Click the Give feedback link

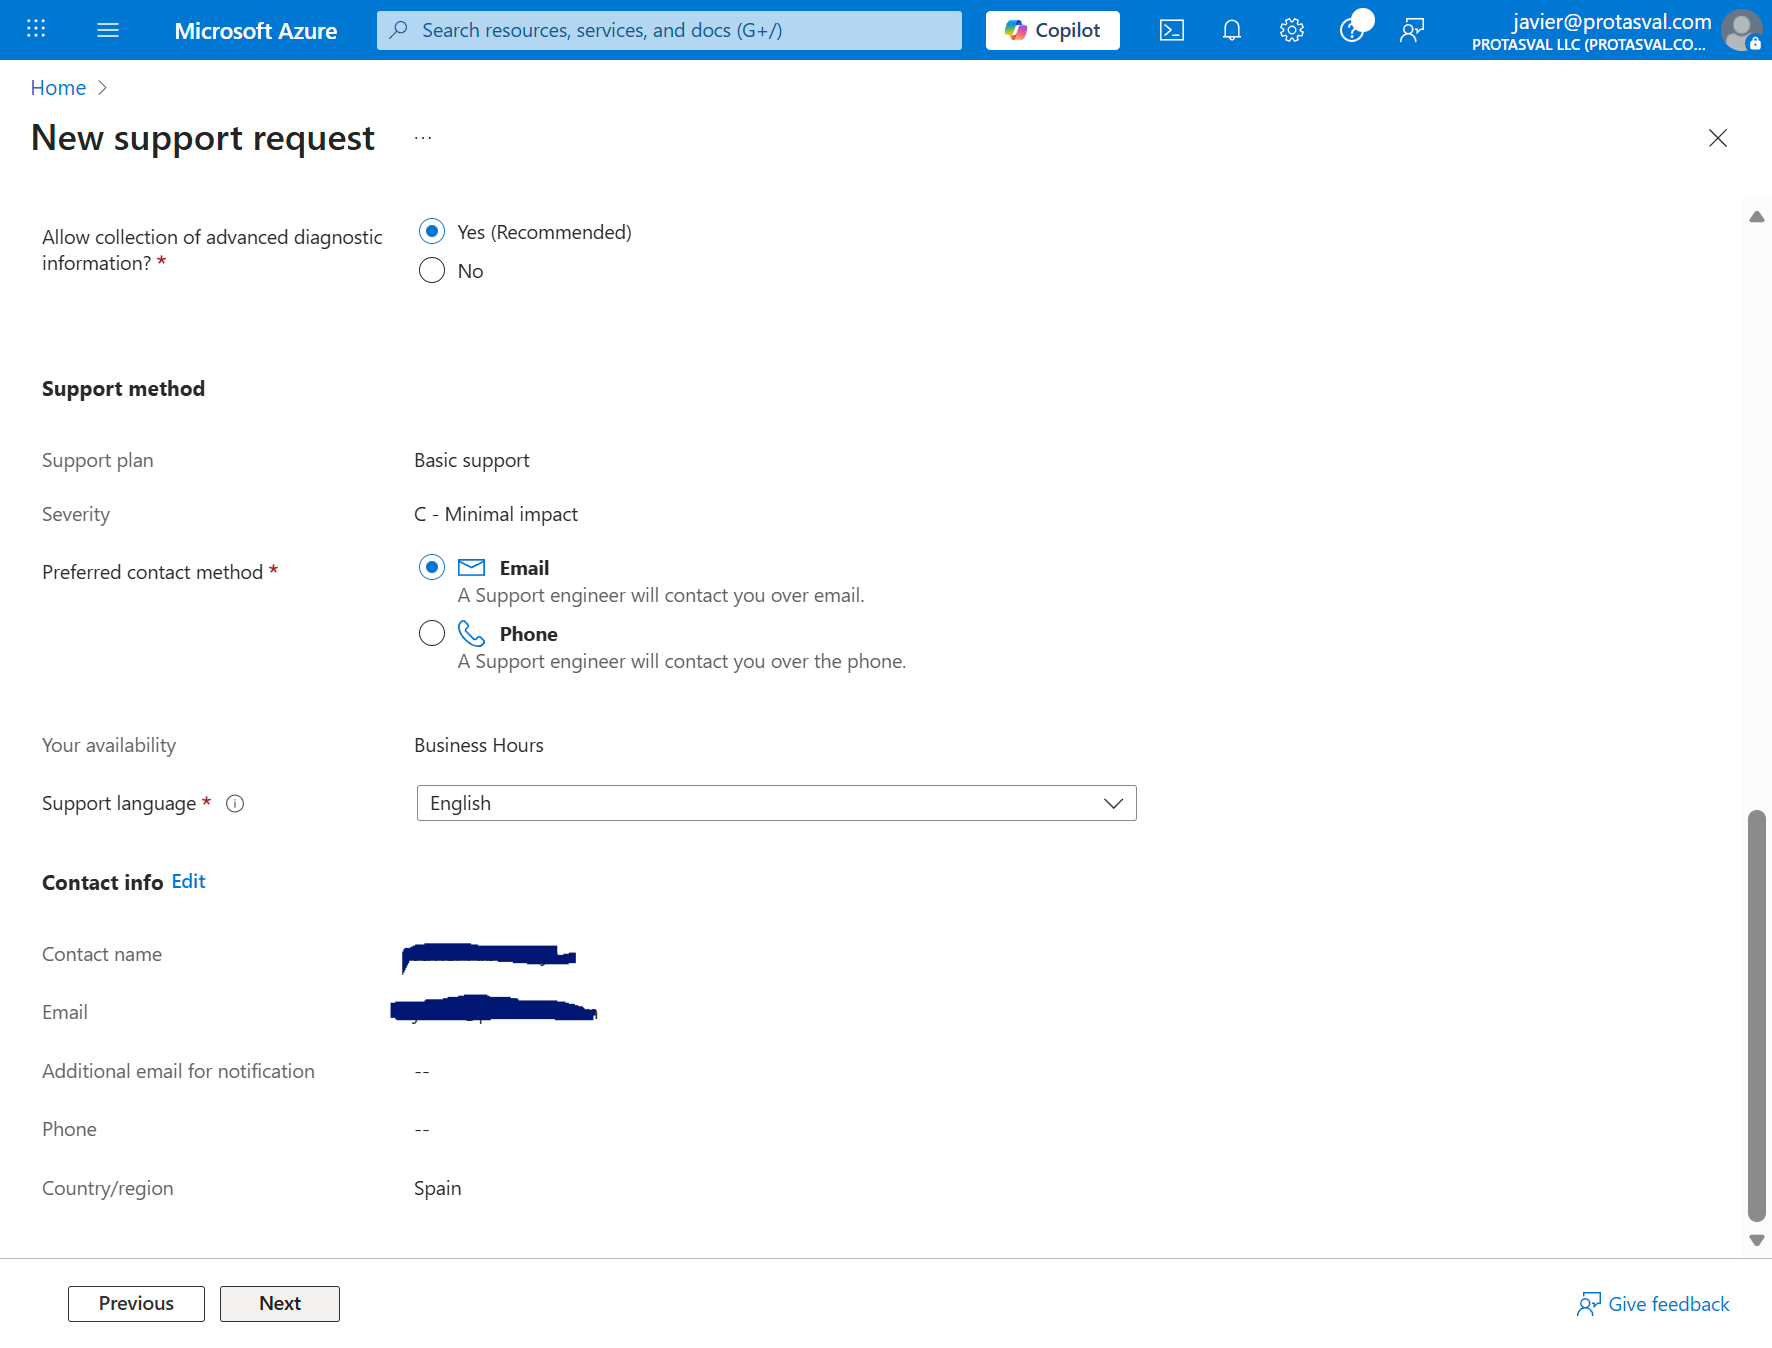point(1654,1304)
